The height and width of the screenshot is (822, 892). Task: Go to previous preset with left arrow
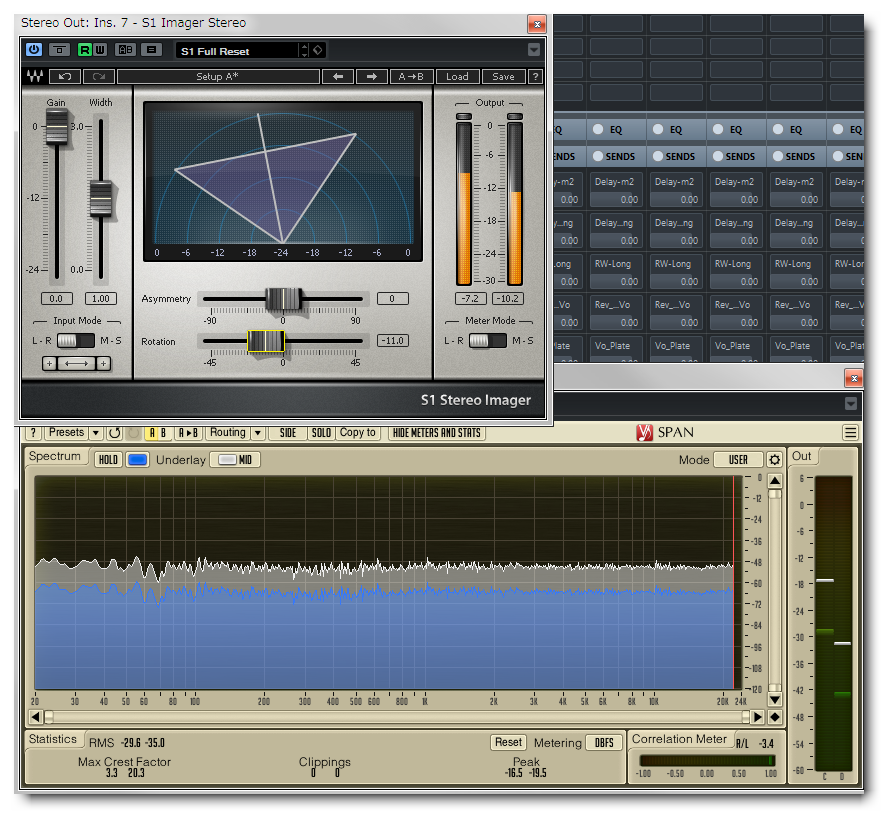click(x=338, y=76)
